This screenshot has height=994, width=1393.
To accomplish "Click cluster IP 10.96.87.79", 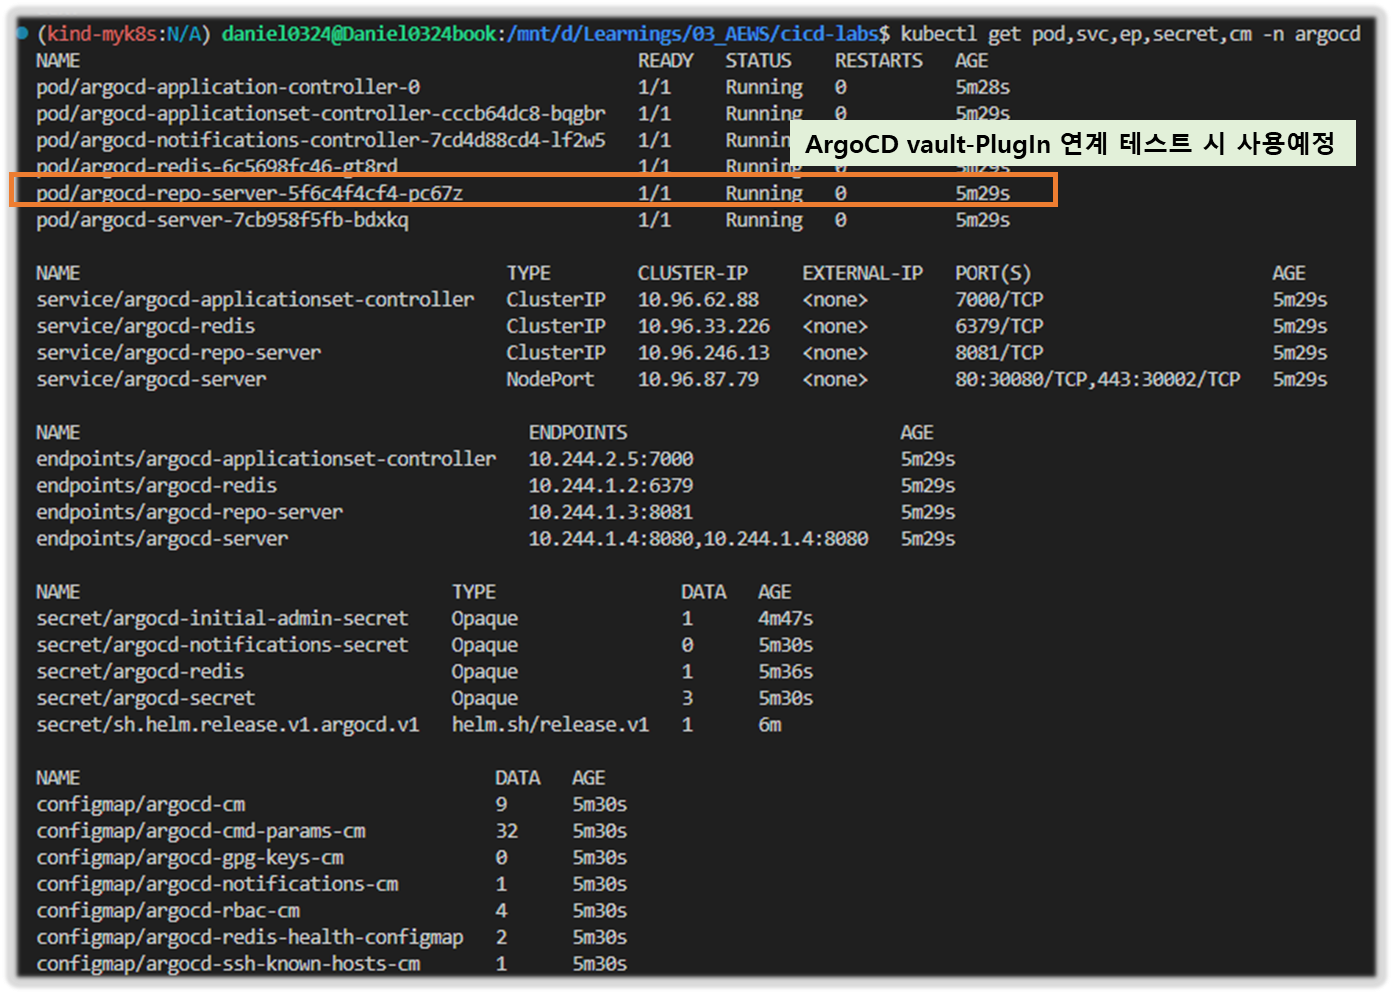I will 698,379.
